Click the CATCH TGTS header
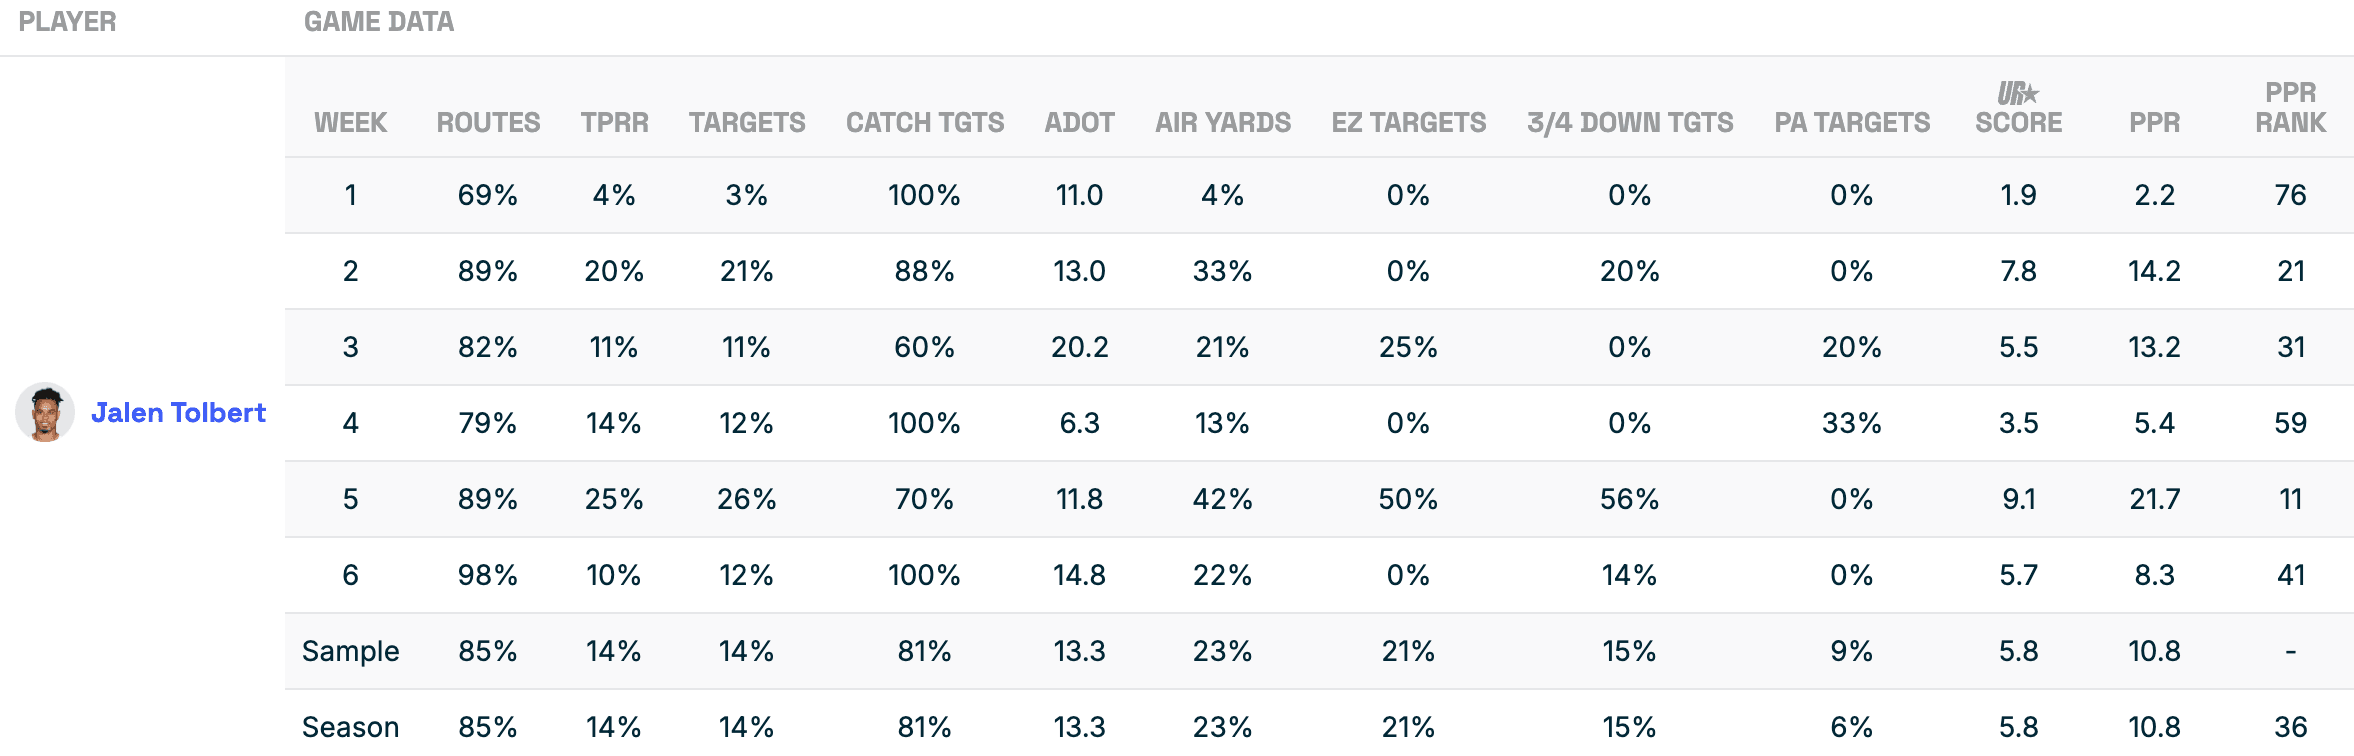The height and width of the screenshot is (756, 2354). click(x=924, y=122)
